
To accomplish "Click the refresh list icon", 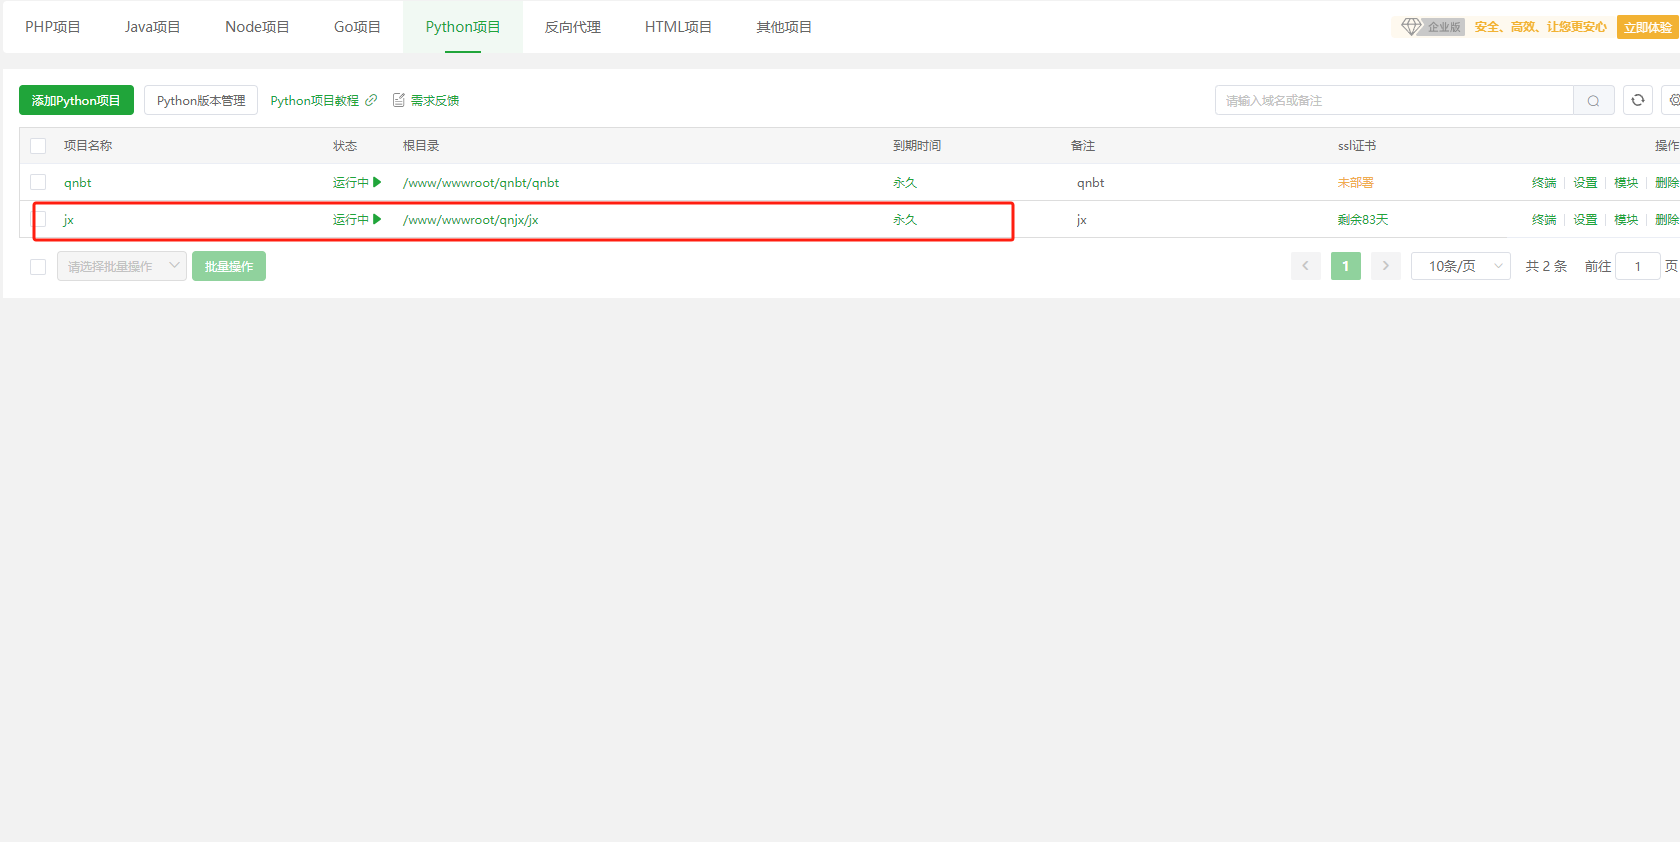I will (x=1637, y=100).
